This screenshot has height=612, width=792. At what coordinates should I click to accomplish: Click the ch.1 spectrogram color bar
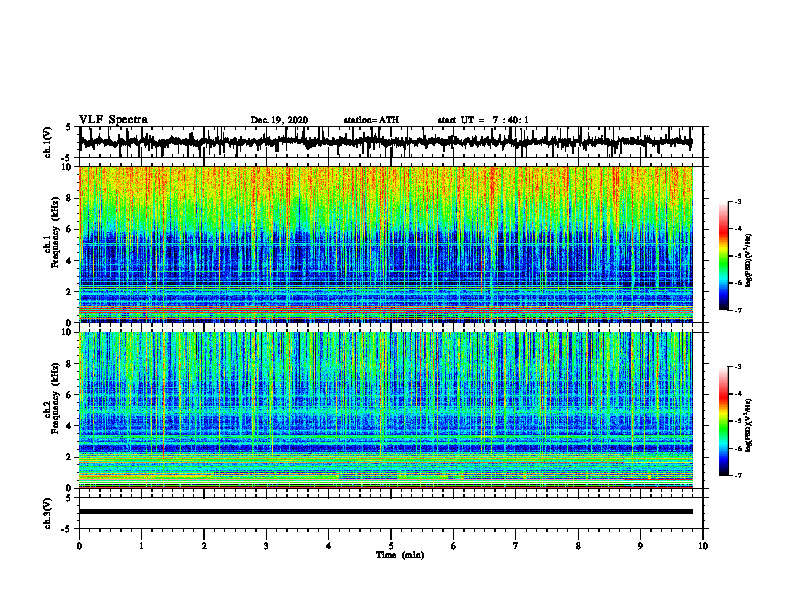tap(723, 256)
